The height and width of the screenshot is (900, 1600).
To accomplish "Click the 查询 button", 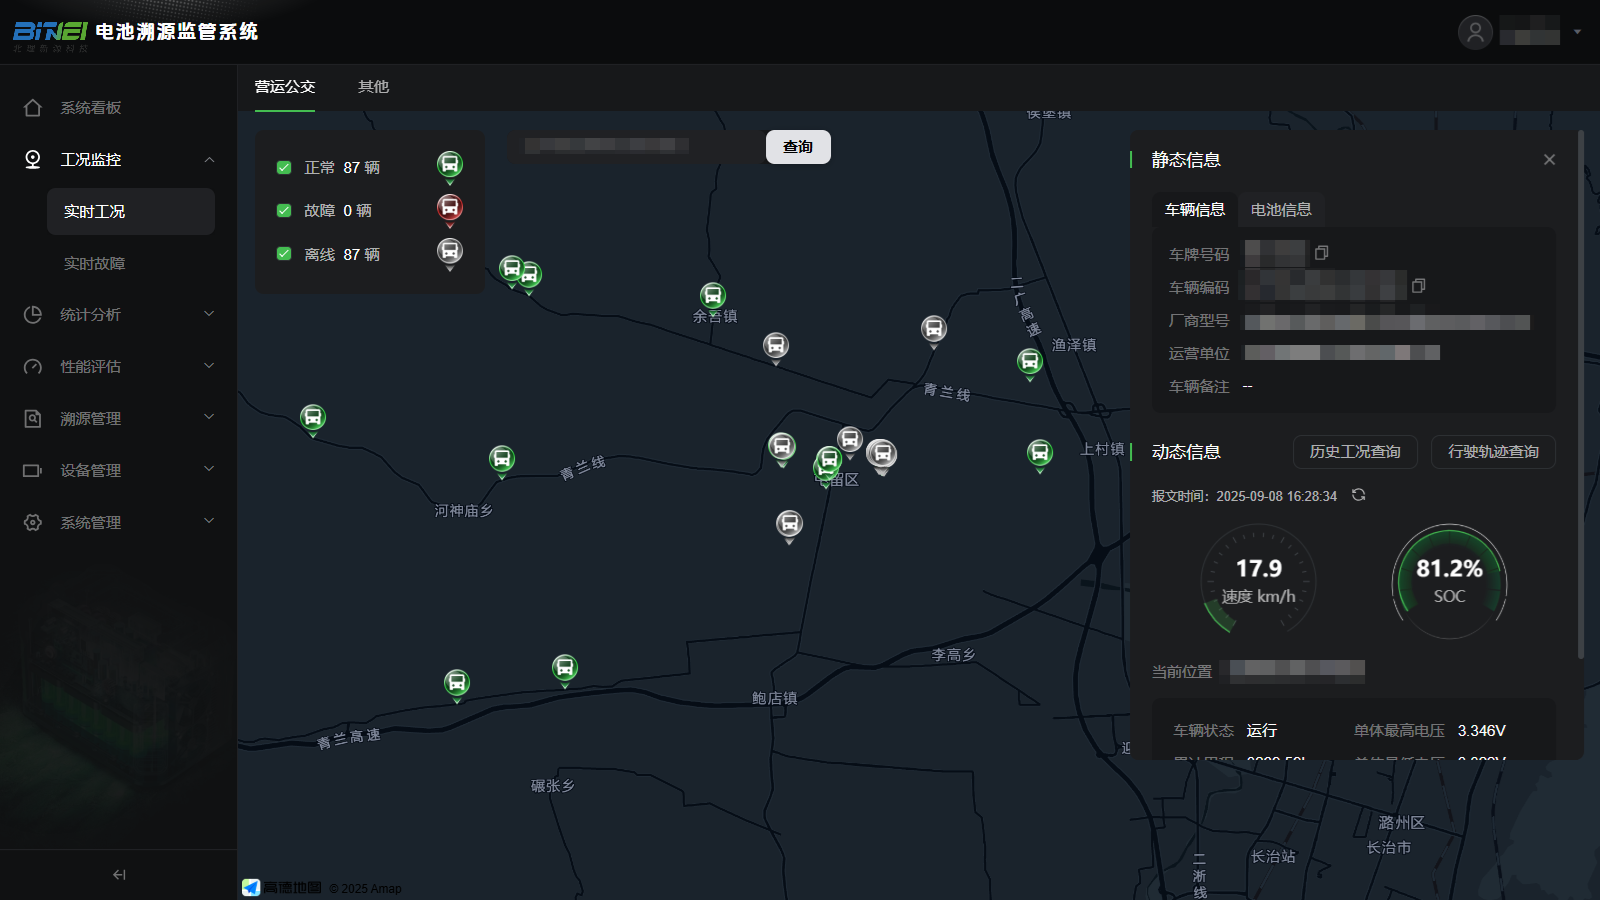I will click(798, 147).
